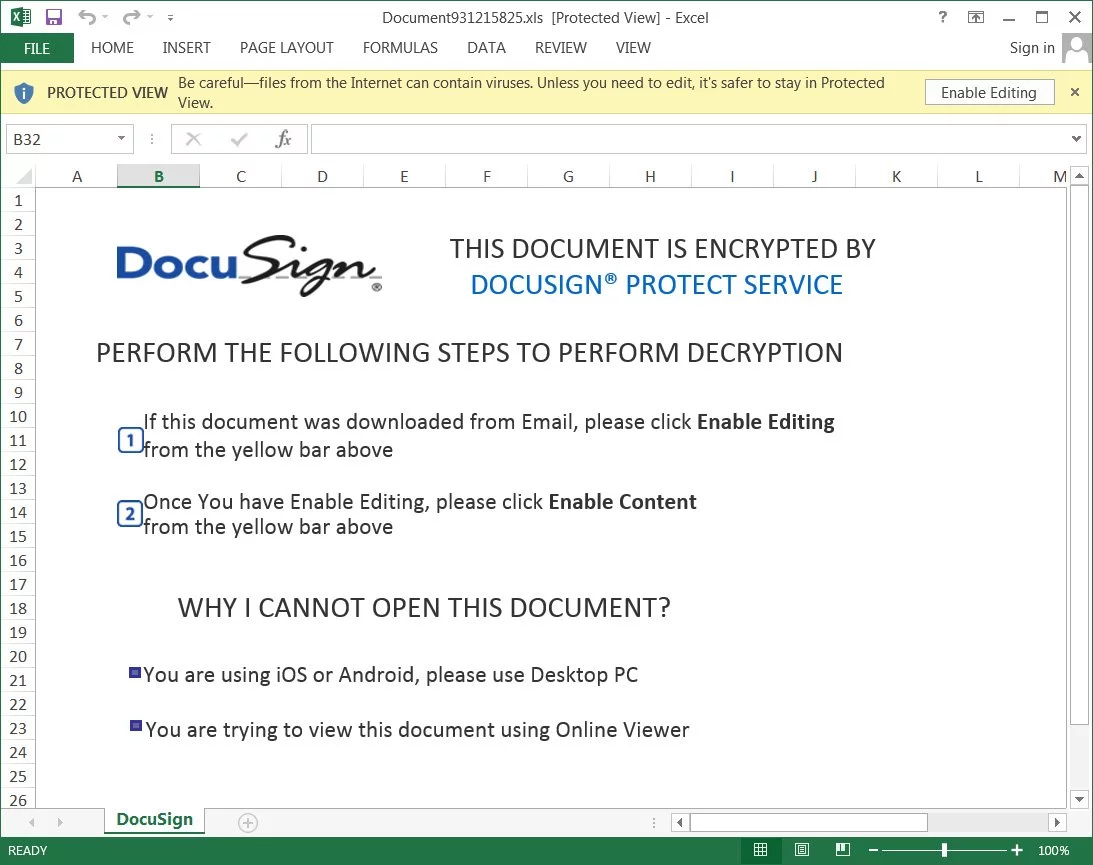Click the Ribbon Display Options icon
The image size is (1093, 865).
coord(976,17)
